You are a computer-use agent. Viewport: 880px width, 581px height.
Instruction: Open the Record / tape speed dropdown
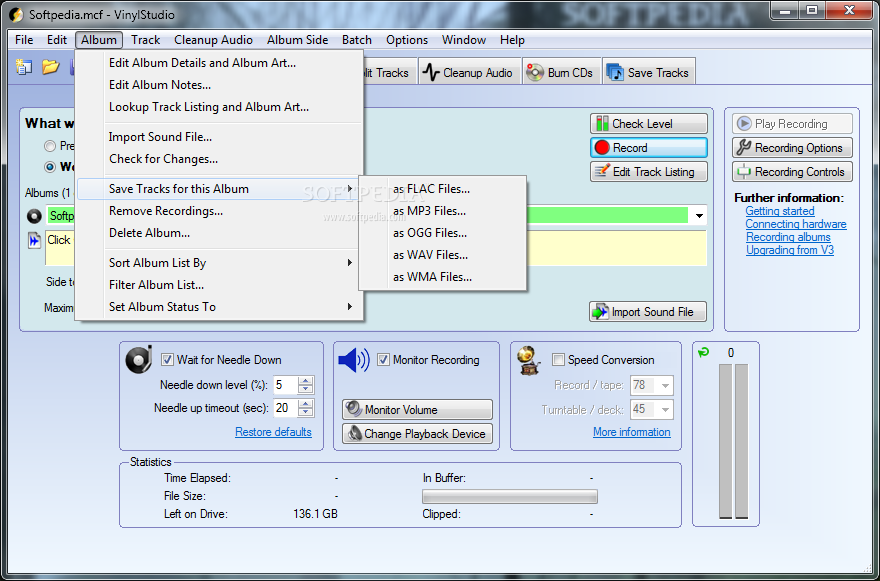(x=665, y=386)
